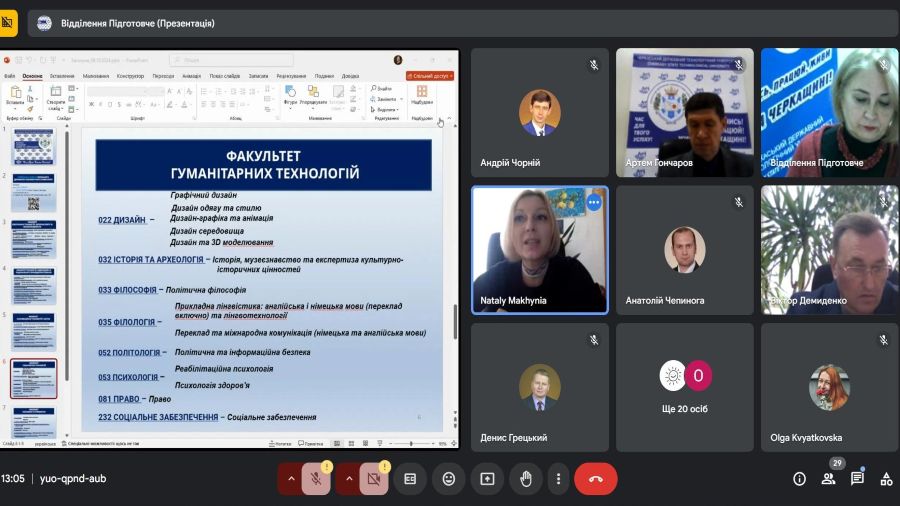Click meeting code yuo-qpnd-aub
This screenshot has height=506, width=900.
click(73, 478)
